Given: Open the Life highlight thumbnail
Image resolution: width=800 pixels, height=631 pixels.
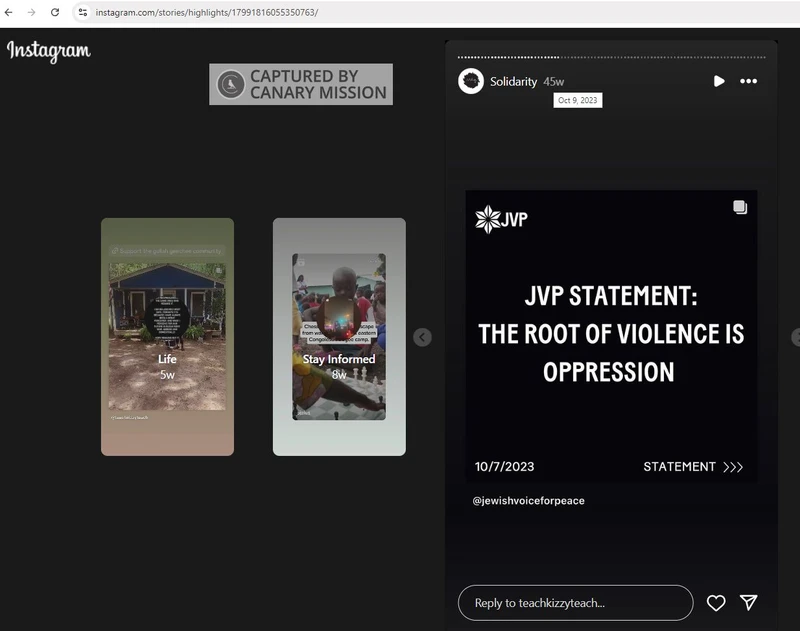Looking at the screenshot, I should point(167,337).
